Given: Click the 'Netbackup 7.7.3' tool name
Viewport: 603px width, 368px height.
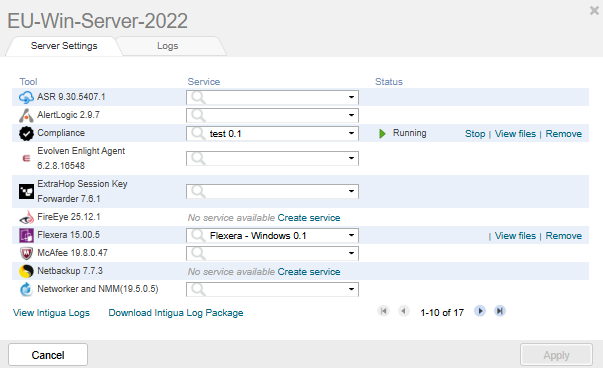Looking at the screenshot, I should pos(70,271).
